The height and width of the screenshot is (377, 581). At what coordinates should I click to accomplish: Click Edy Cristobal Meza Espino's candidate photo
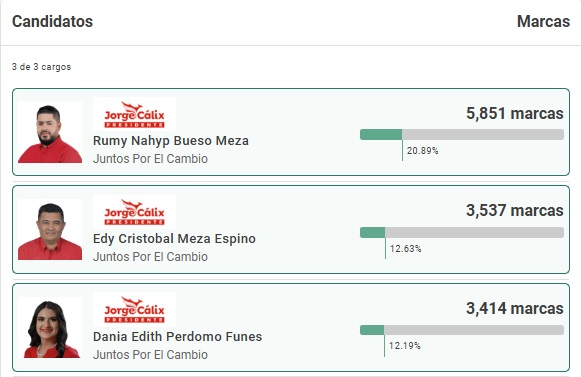pos(50,229)
